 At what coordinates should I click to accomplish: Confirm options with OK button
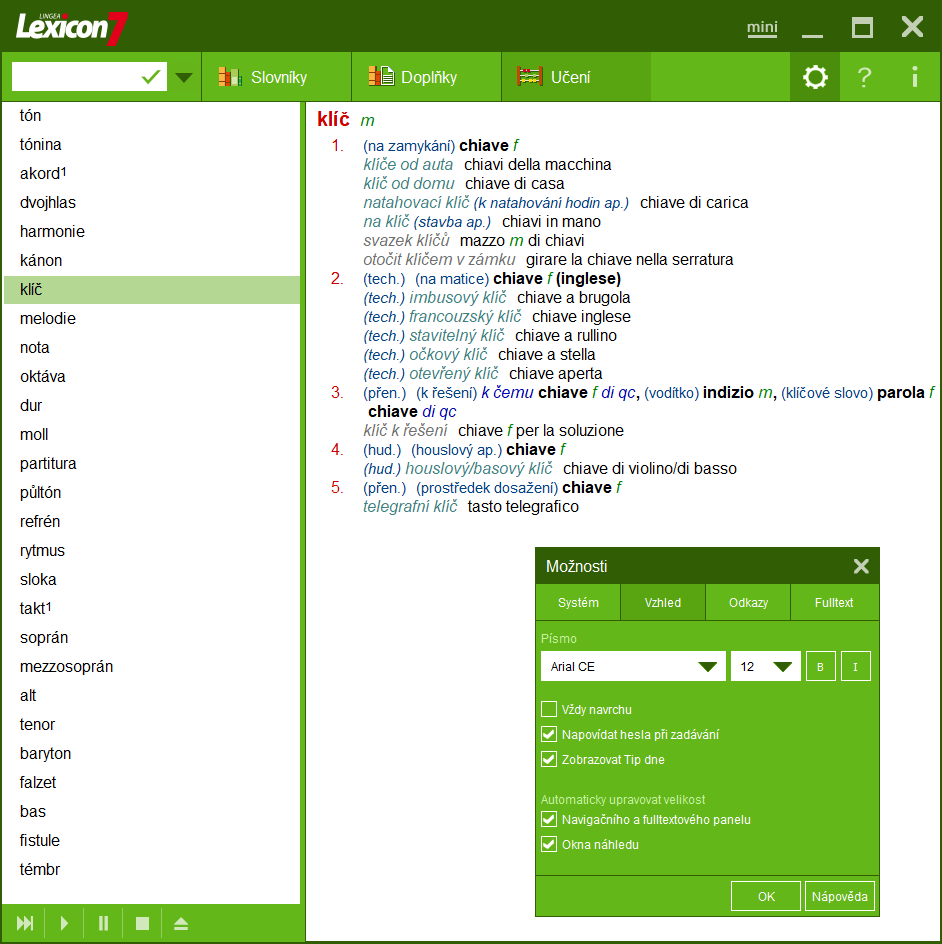766,896
